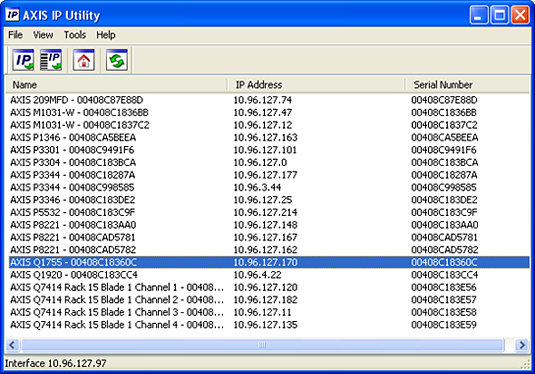Viewport: 535px width, 374px height.
Task: Open the File menu
Action: [15, 35]
